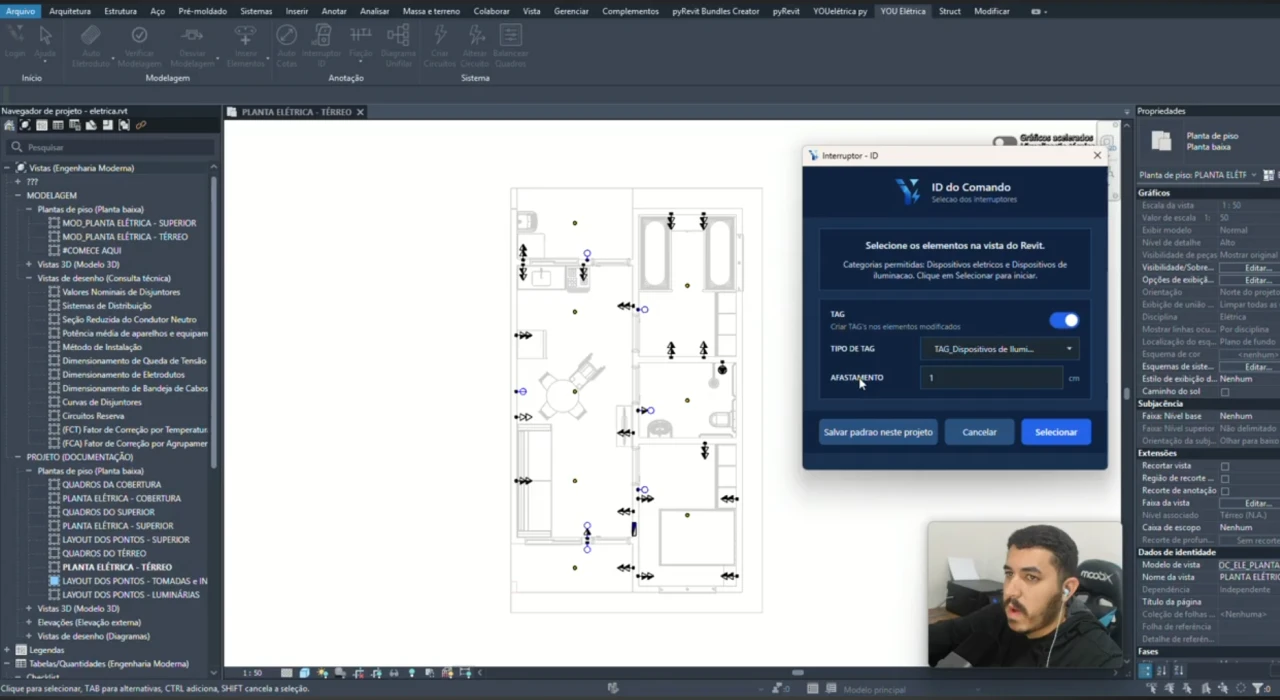The width and height of the screenshot is (1280, 700).
Task: Click the Pesquisar search field
Action: coord(110,147)
